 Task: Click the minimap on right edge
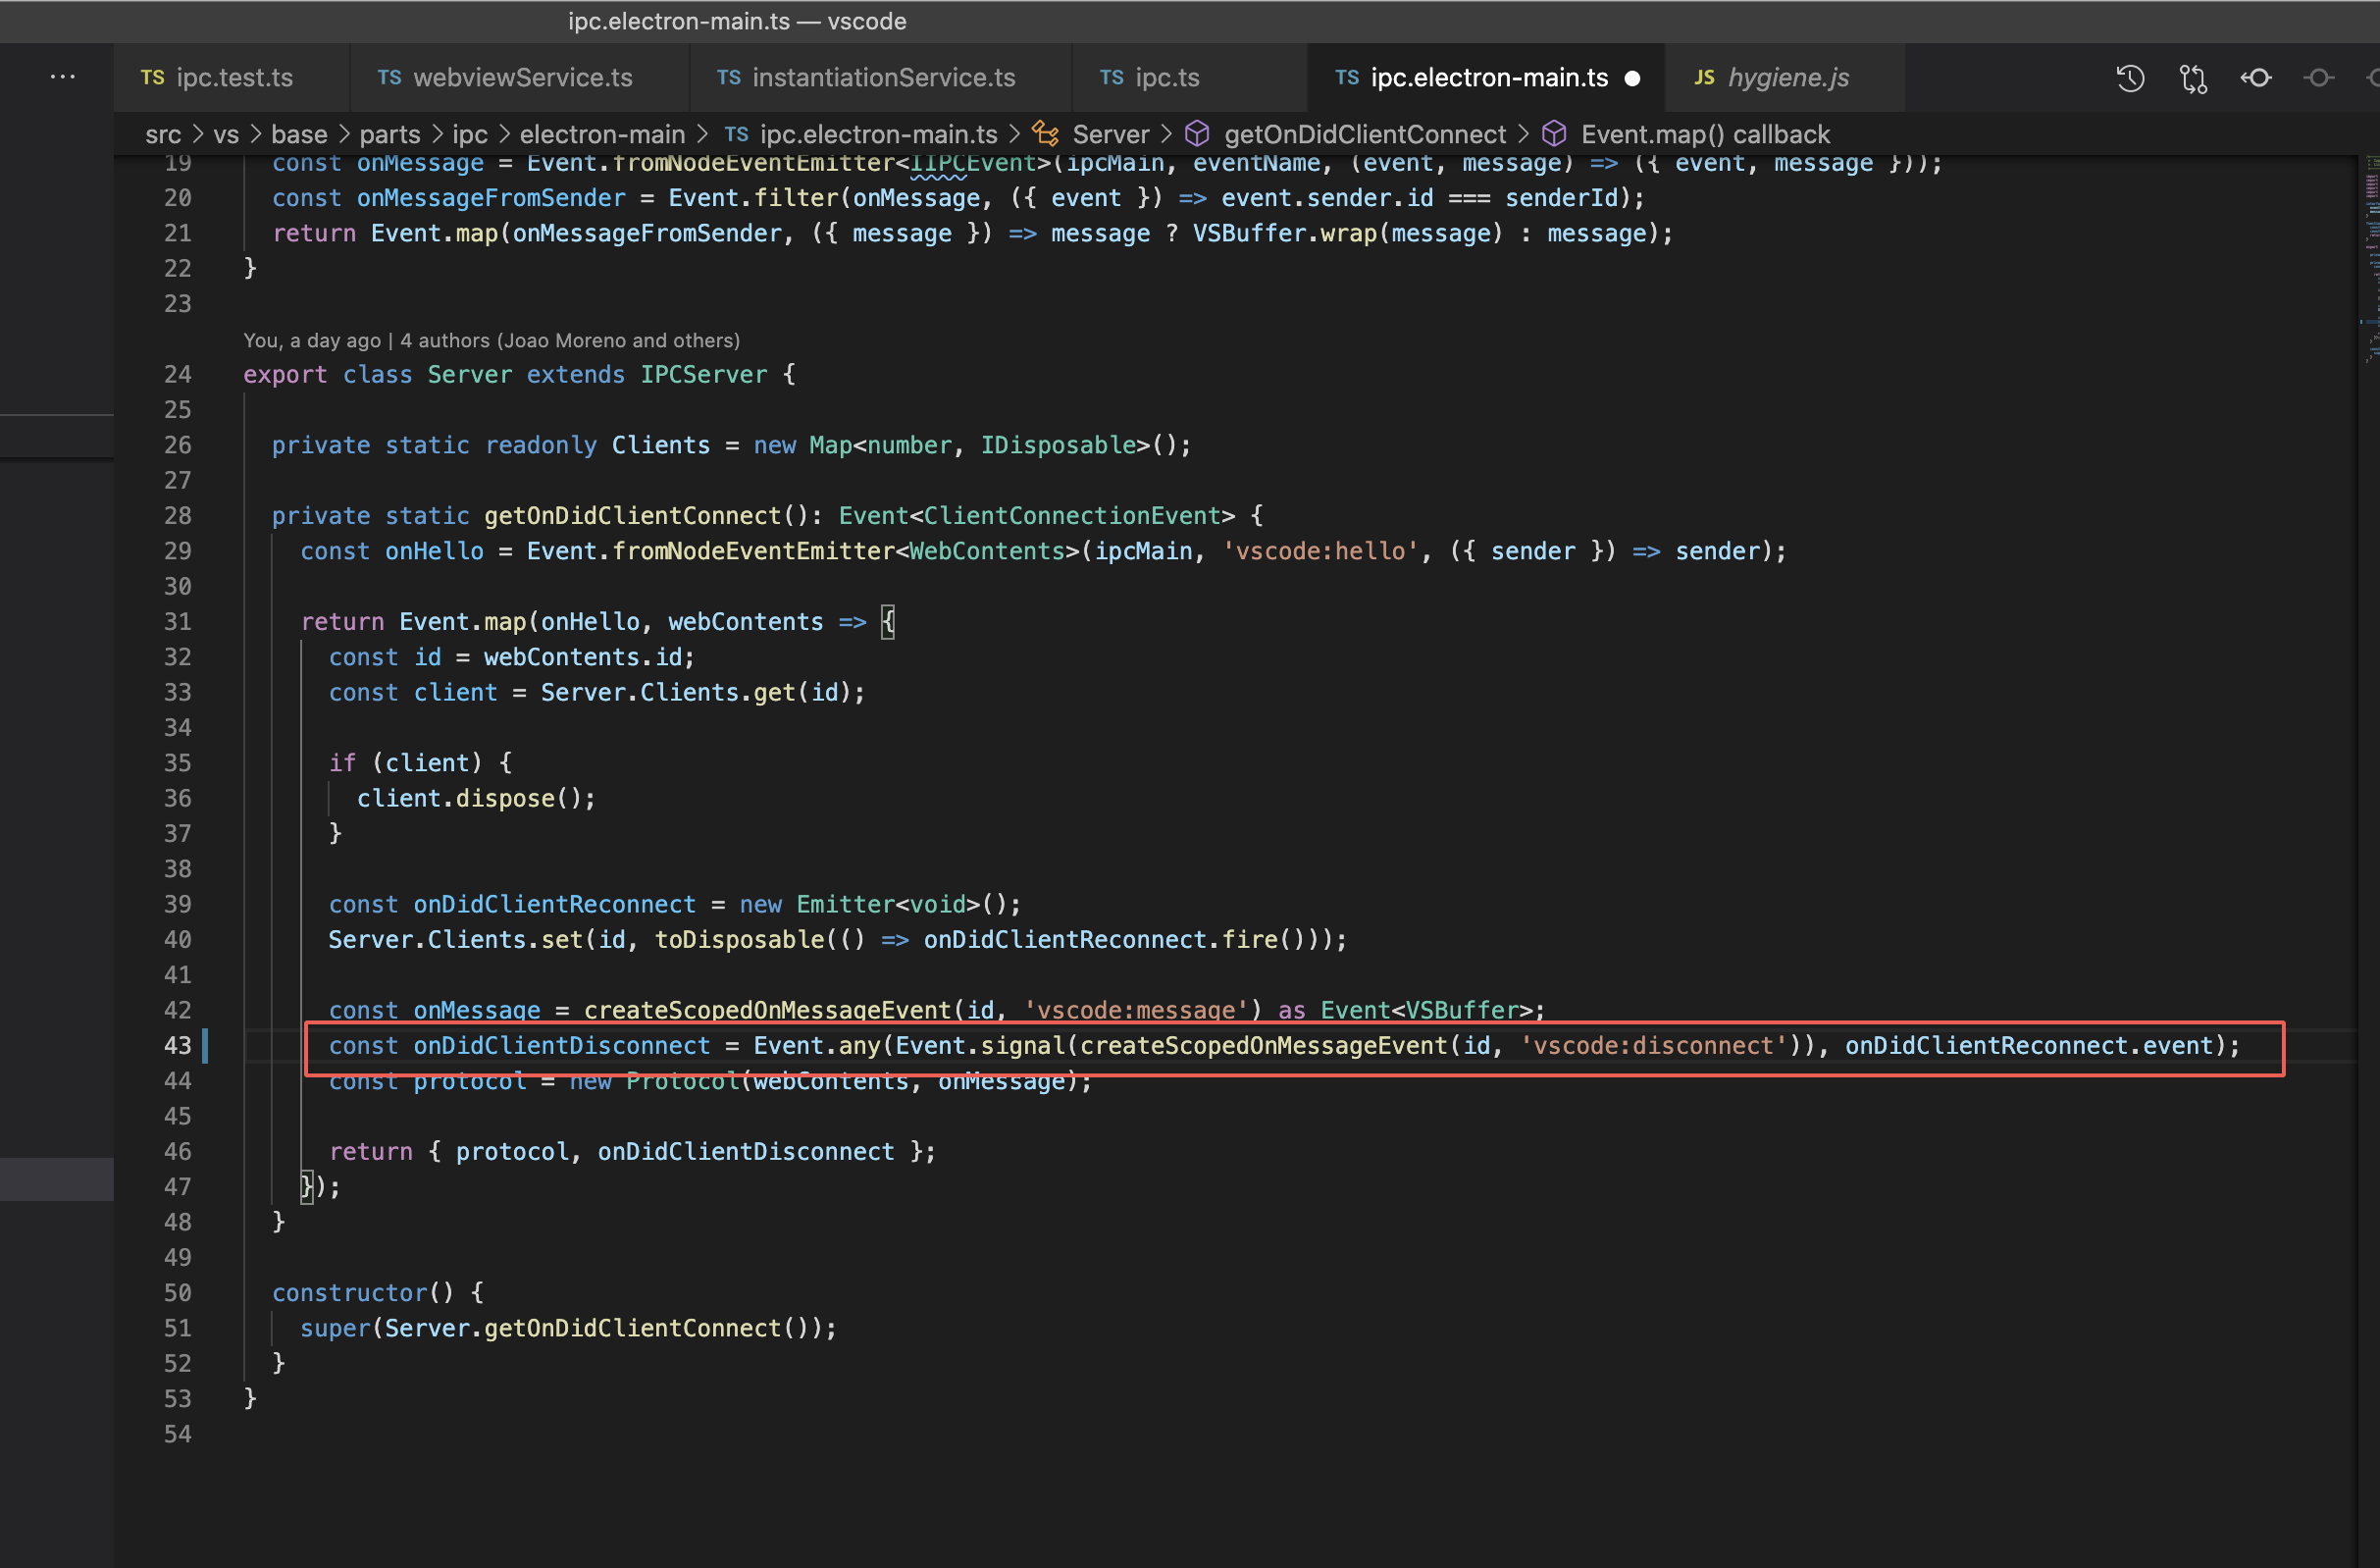click(2369, 260)
